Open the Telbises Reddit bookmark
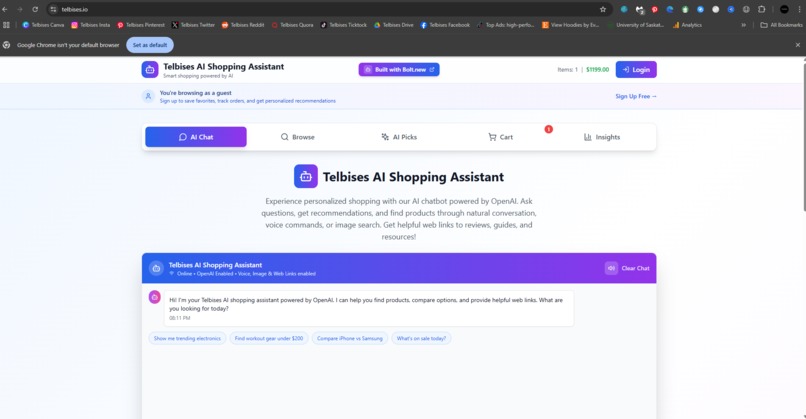The height and width of the screenshot is (419, 806). pyautogui.click(x=243, y=25)
